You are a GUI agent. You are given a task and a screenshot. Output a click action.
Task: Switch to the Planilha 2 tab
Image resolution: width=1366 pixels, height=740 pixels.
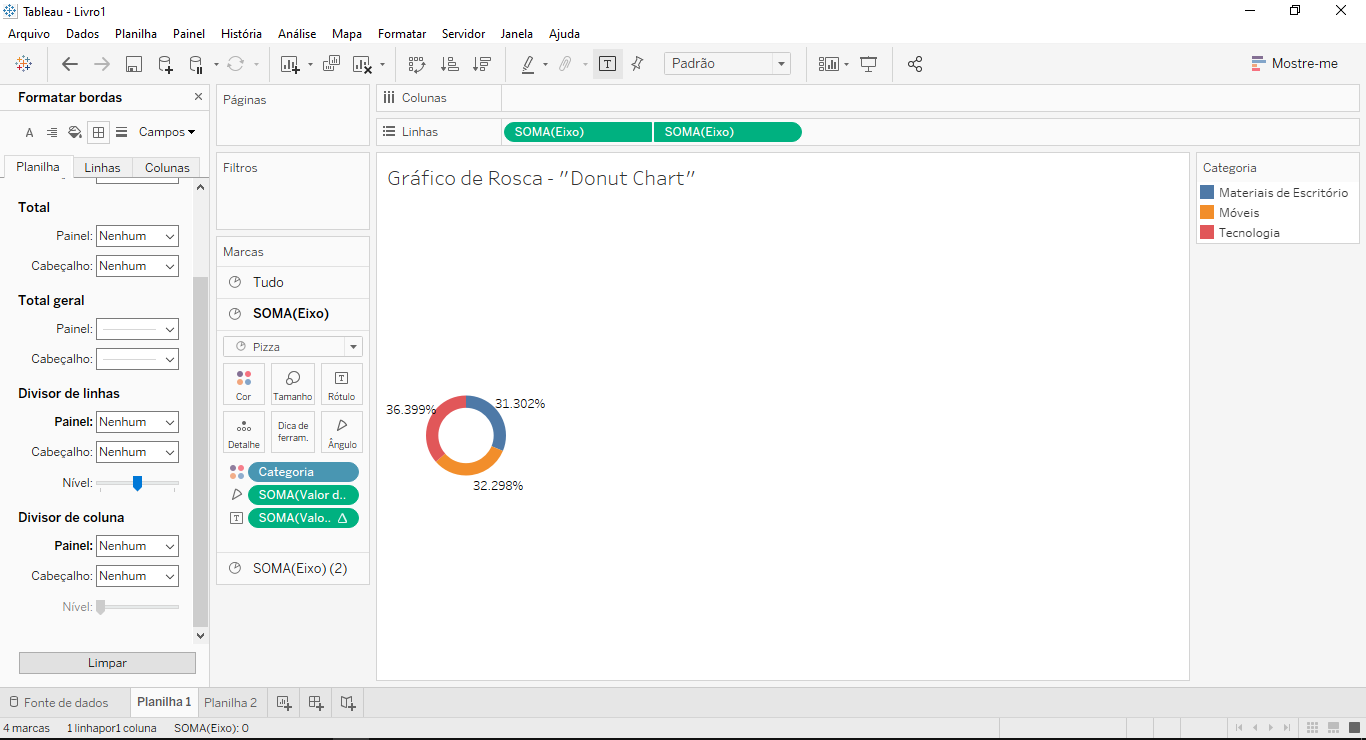pos(230,702)
